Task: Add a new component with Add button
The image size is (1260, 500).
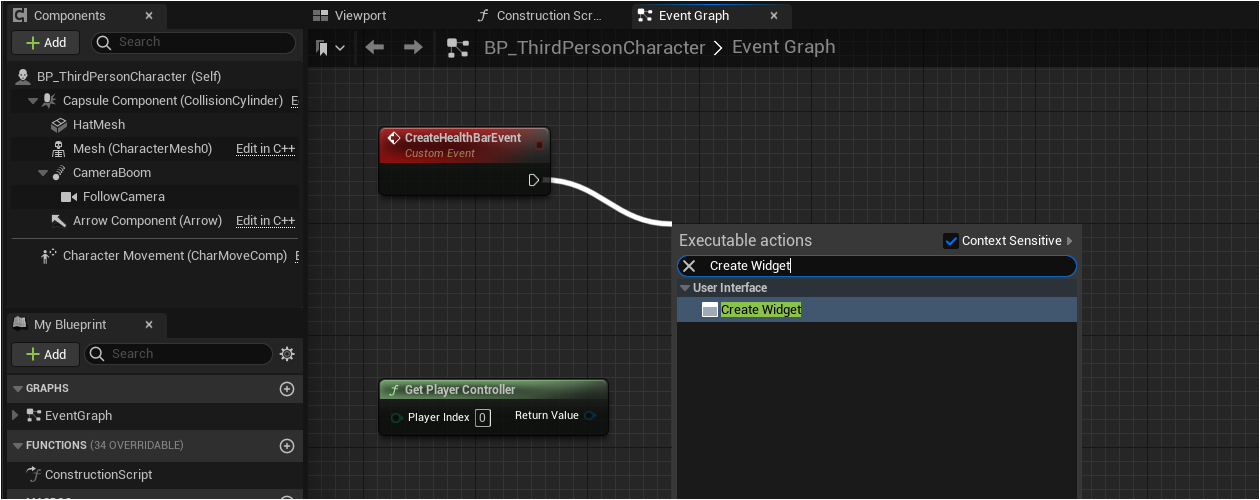Action: (x=46, y=42)
